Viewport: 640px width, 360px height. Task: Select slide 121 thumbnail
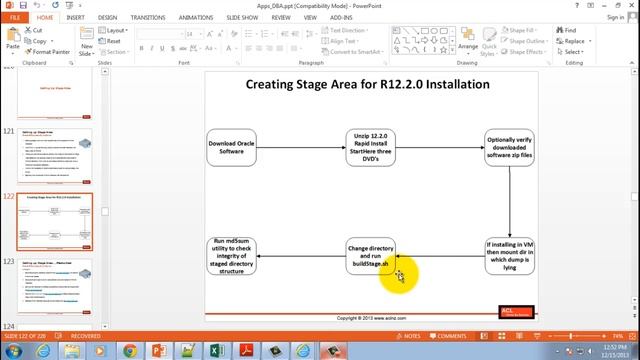tap(55, 156)
